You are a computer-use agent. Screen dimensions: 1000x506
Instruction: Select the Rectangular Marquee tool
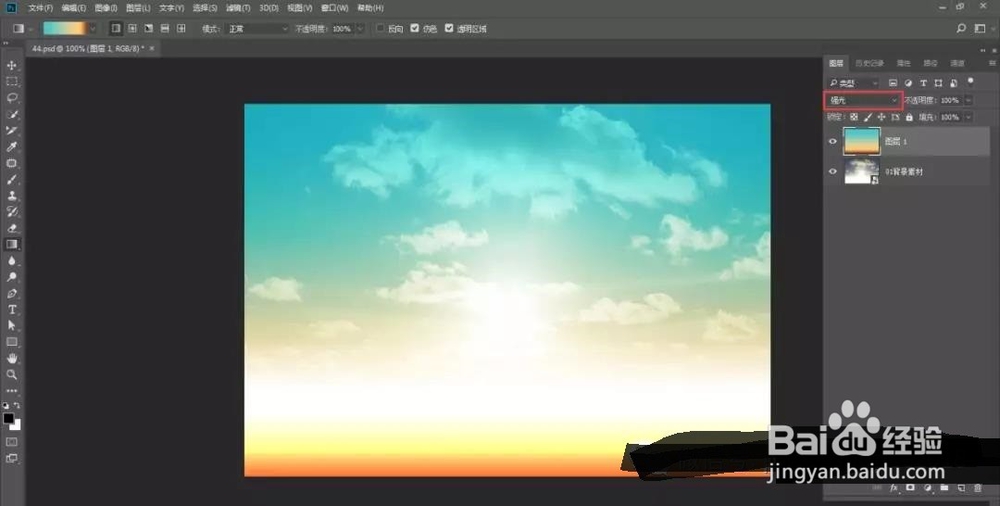(x=12, y=82)
